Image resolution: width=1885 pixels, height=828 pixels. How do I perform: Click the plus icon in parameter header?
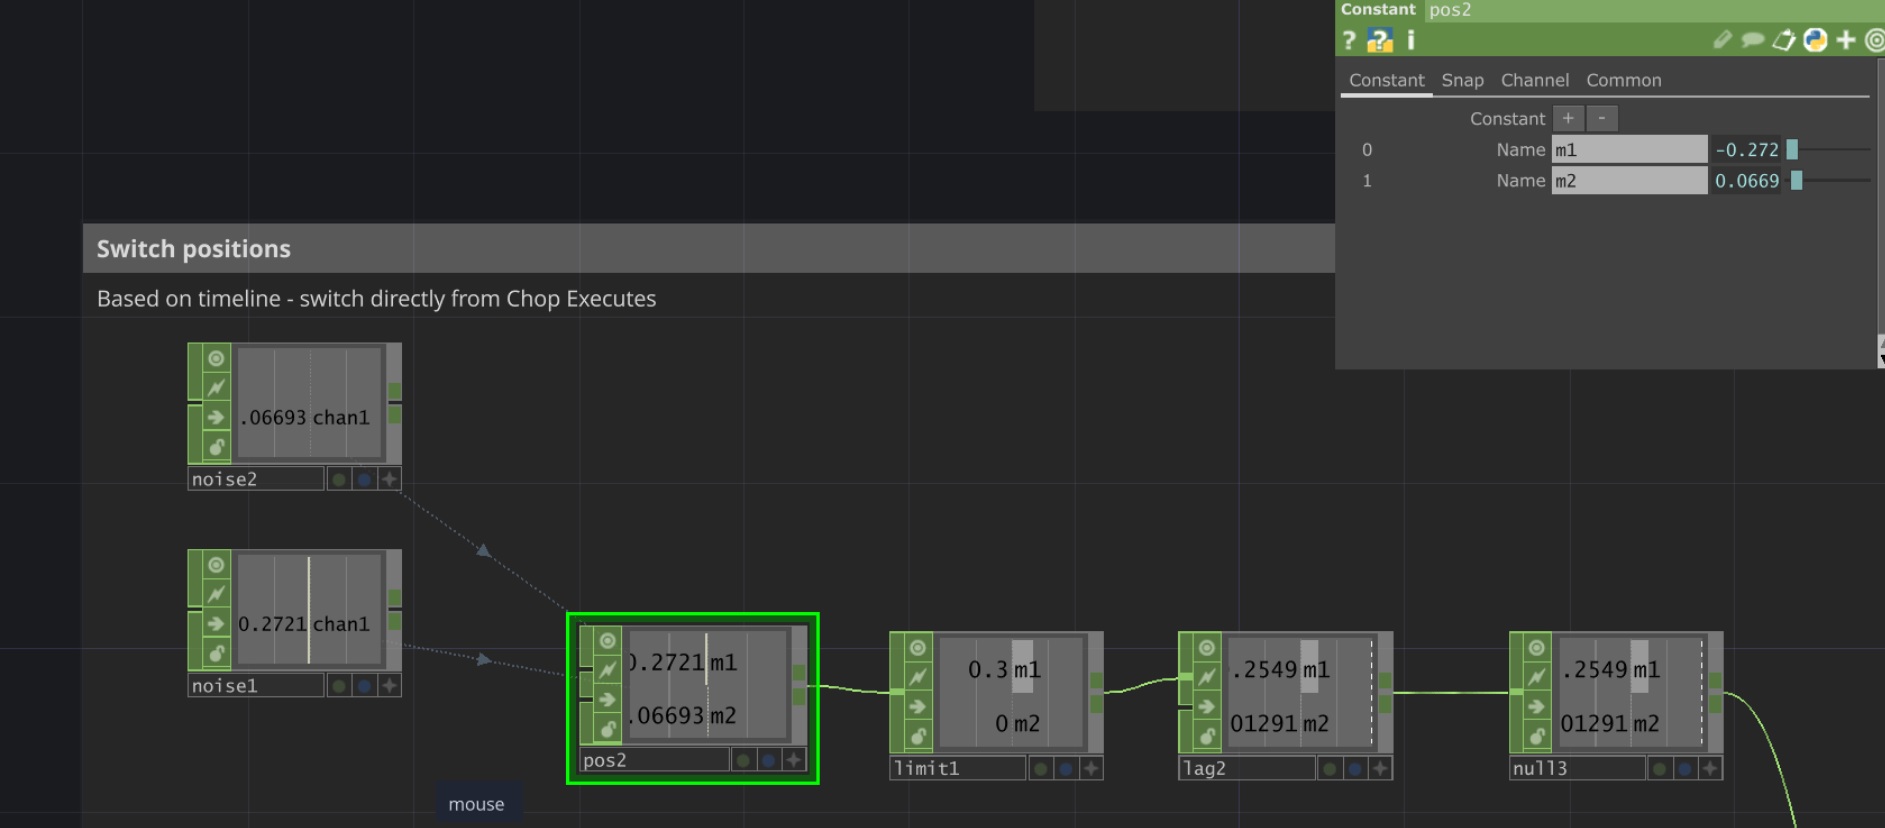coord(1846,40)
